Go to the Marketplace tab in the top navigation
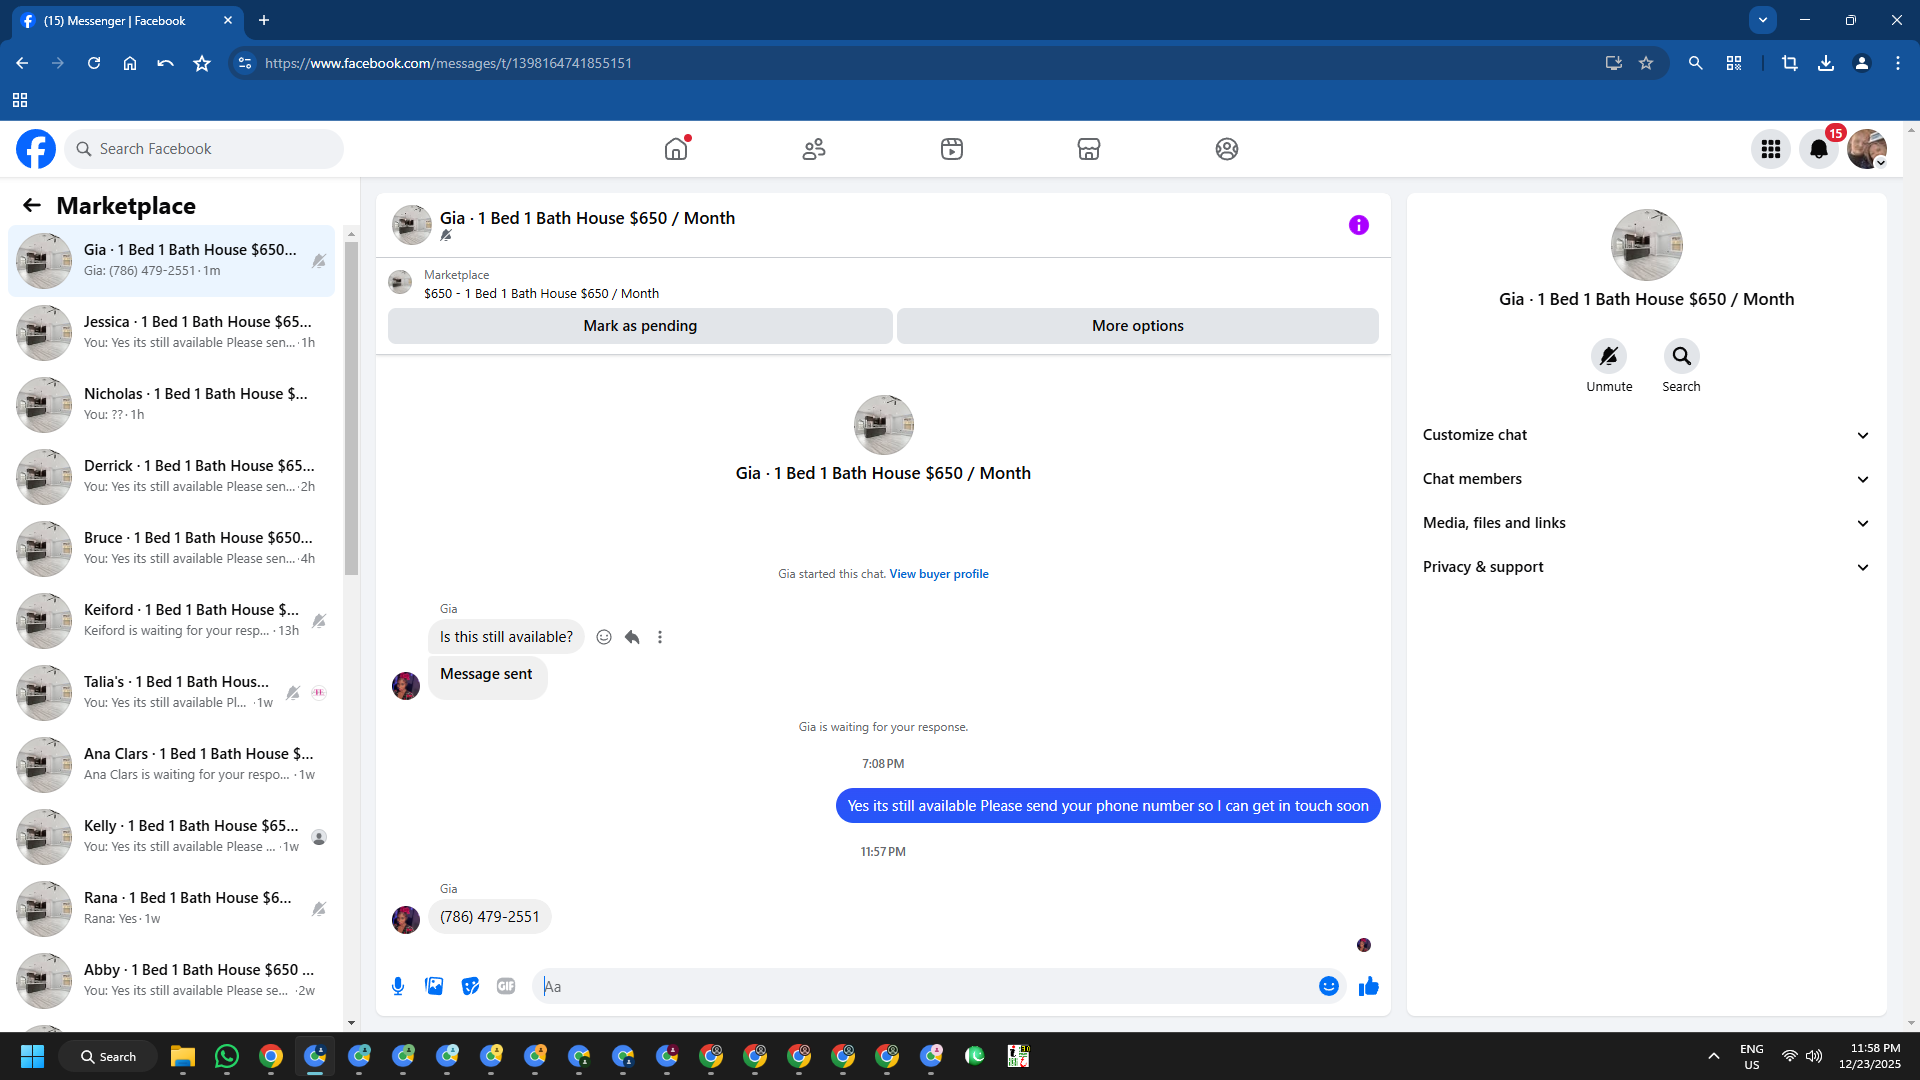Viewport: 1920px width, 1080px height. click(1088, 149)
